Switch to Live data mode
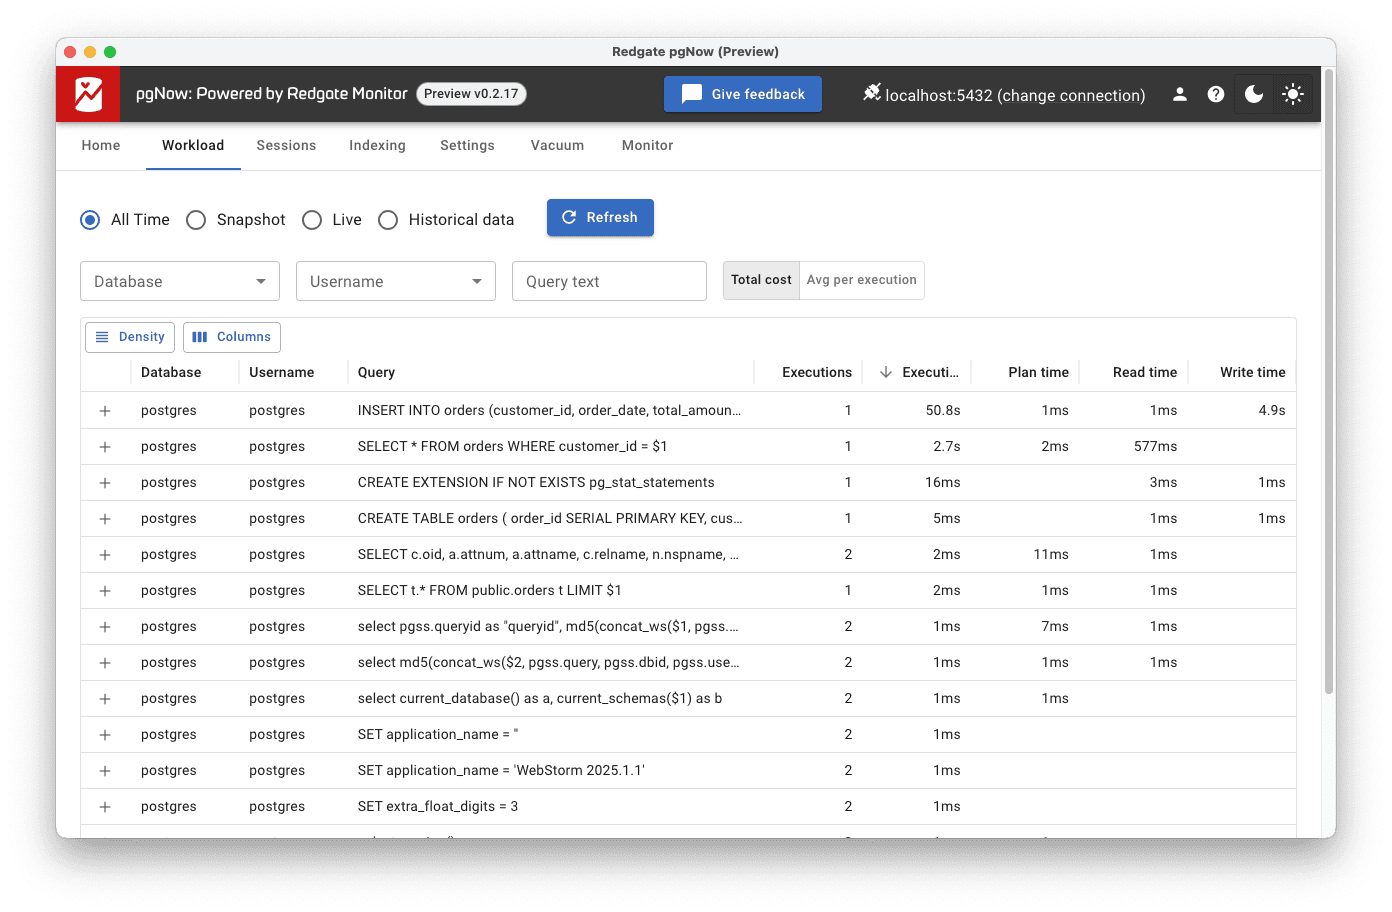The height and width of the screenshot is (912, 1392). click(312, 219)
